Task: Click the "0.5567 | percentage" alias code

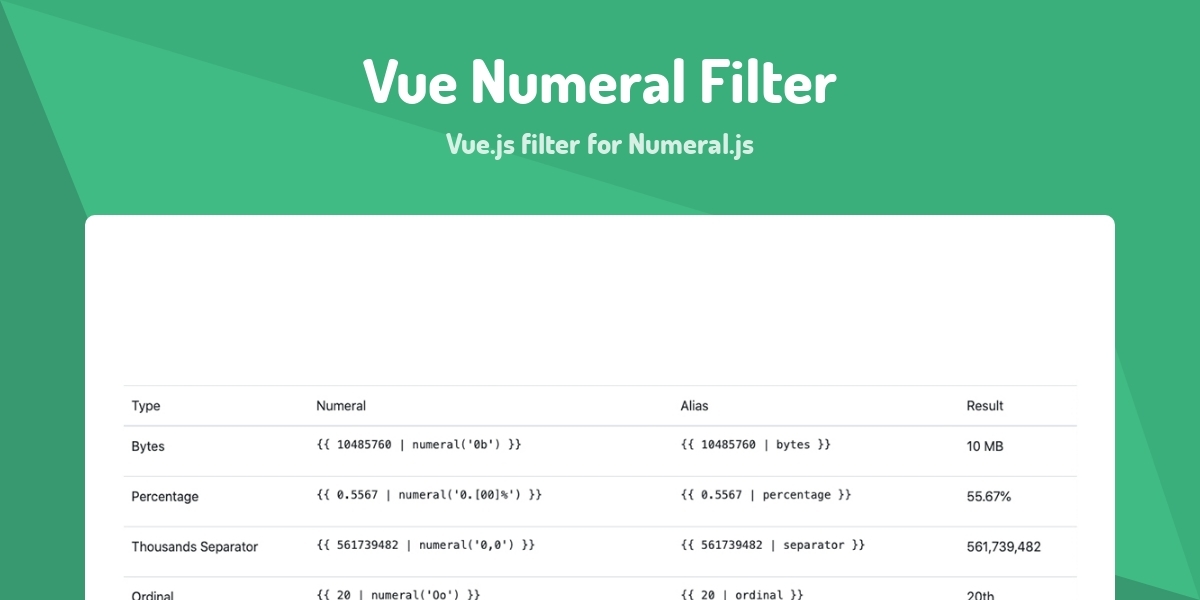Action: 767,494
